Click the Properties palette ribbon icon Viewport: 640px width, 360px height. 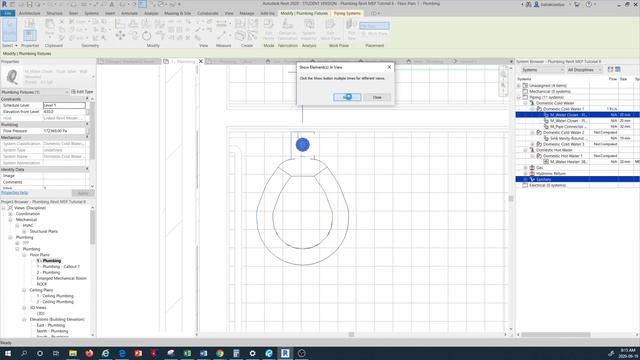29,36
